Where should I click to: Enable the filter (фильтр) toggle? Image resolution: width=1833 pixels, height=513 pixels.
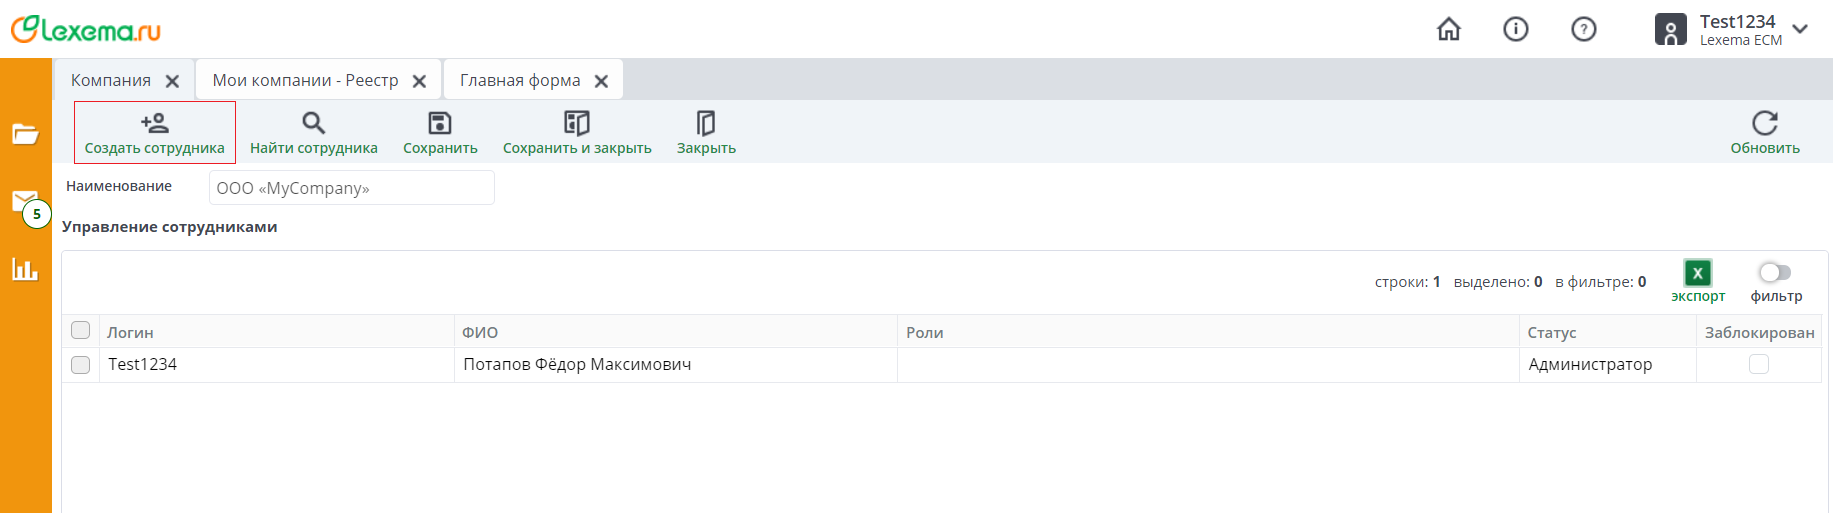point(1775,272)
